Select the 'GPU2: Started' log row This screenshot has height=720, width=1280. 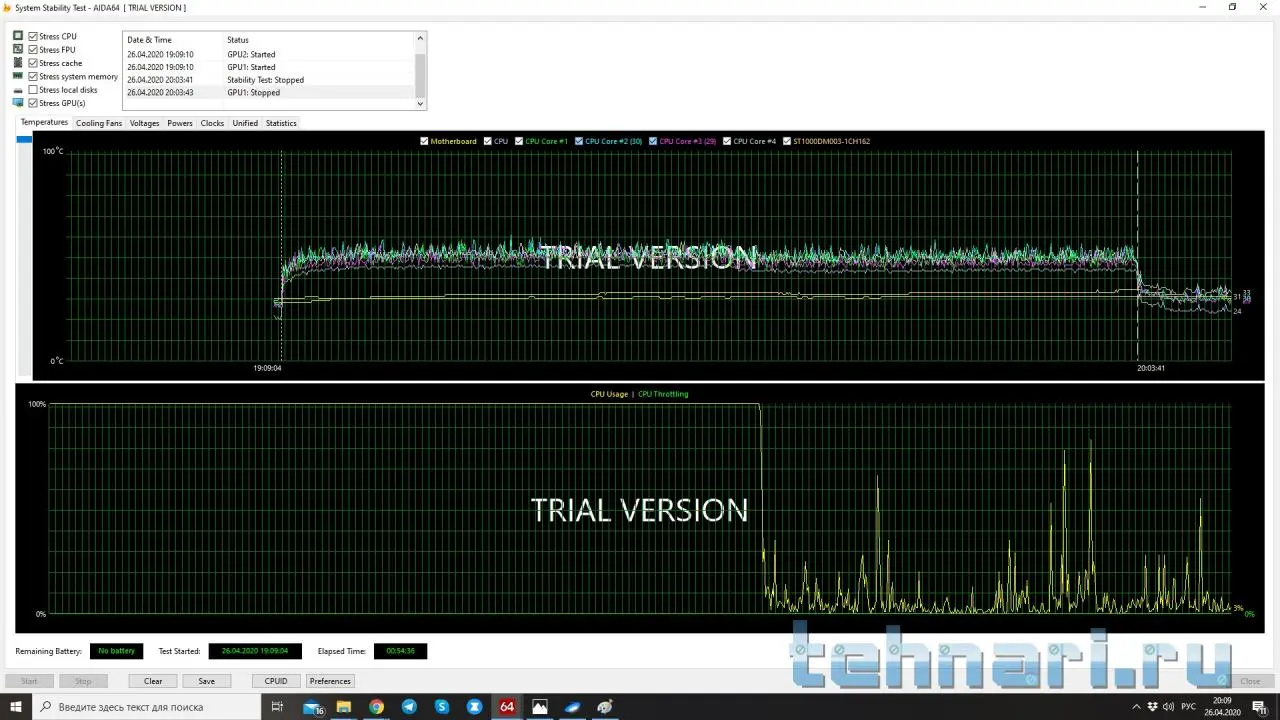(268, 54)
